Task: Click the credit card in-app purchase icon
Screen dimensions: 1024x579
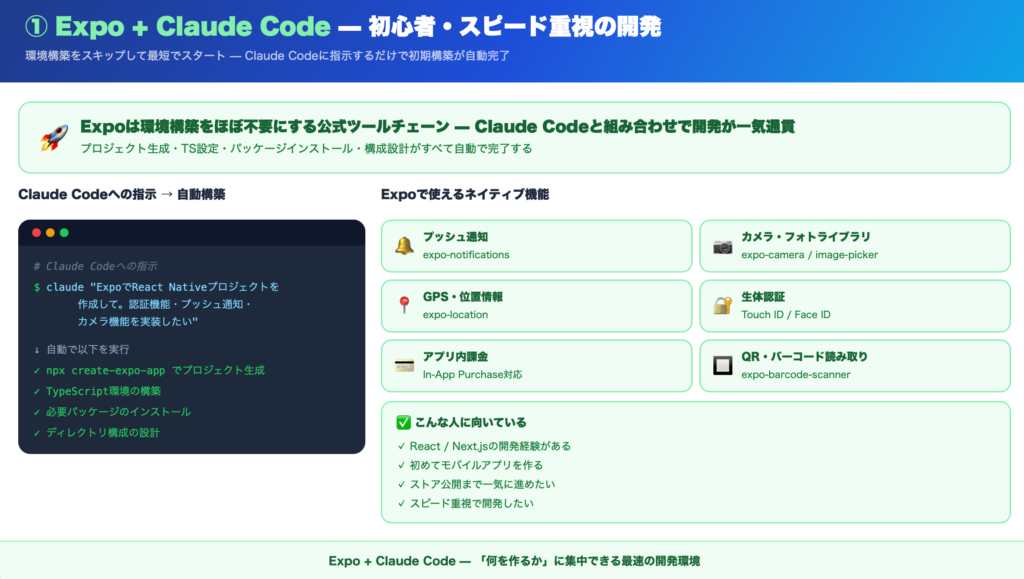Action: point(404,366)
